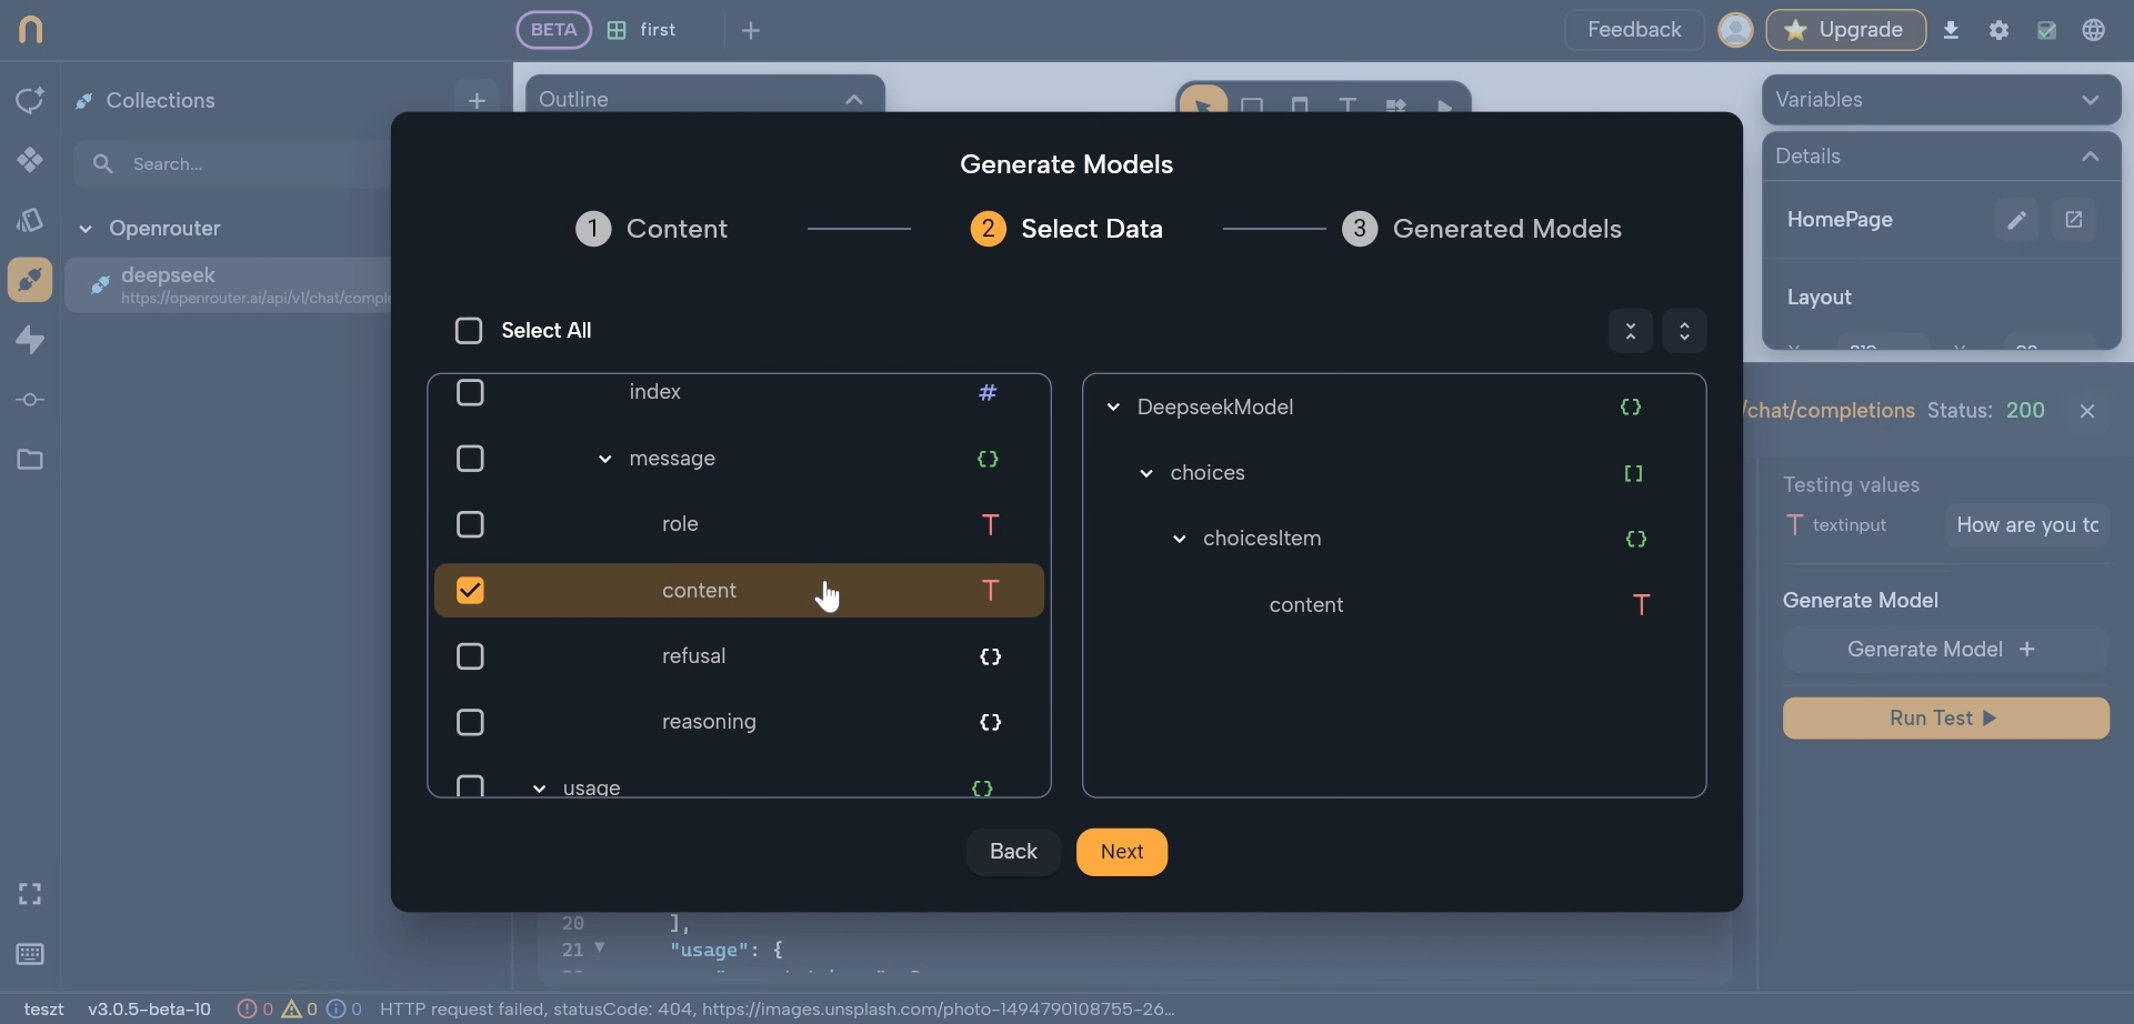Enable the Select All checkbox

(468, 331)
